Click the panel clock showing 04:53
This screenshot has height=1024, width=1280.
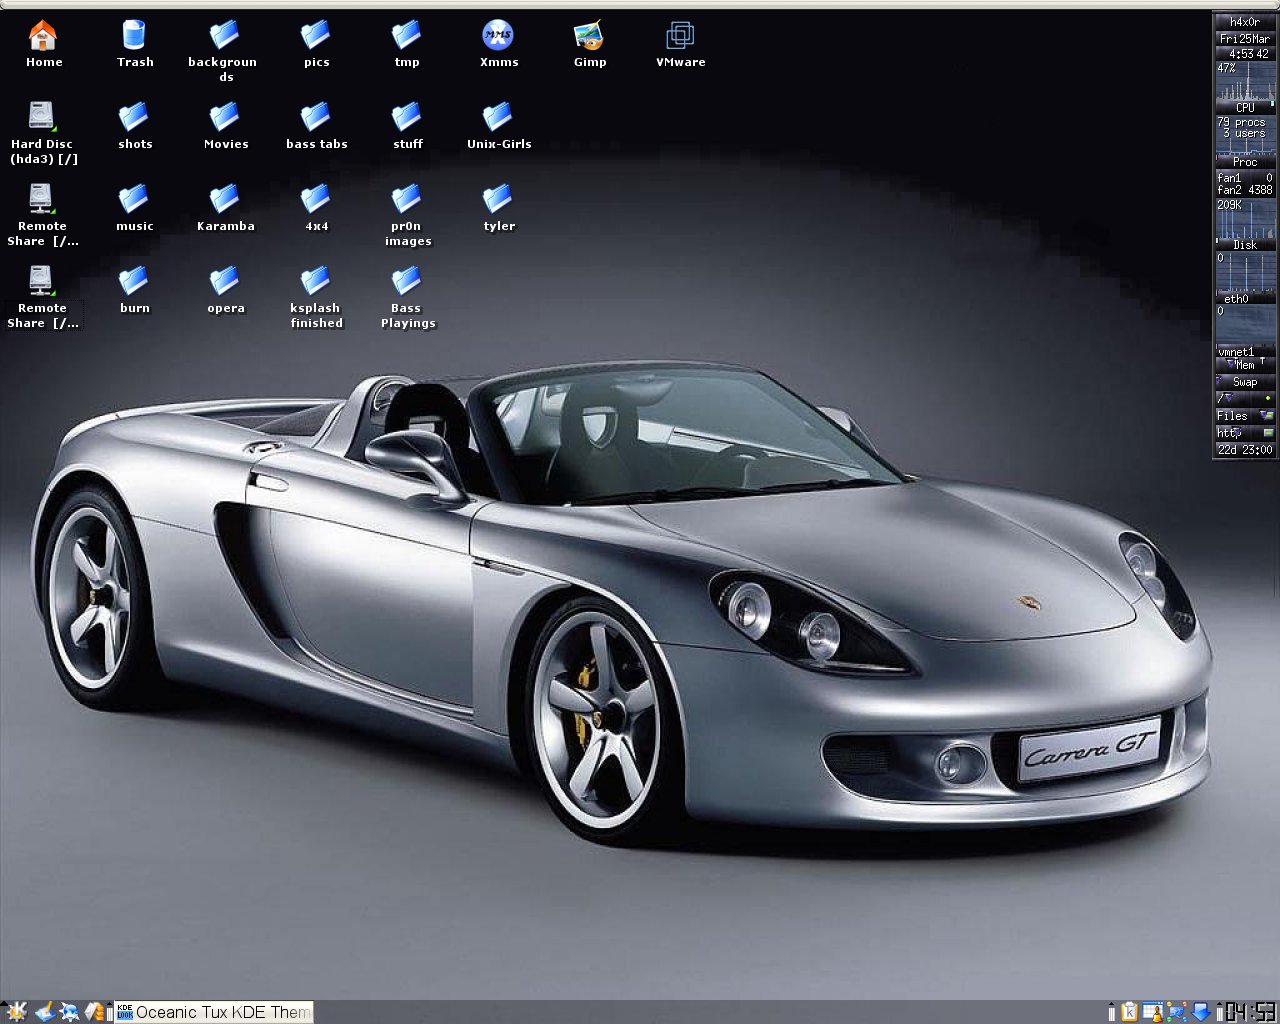(1251, 1012)
